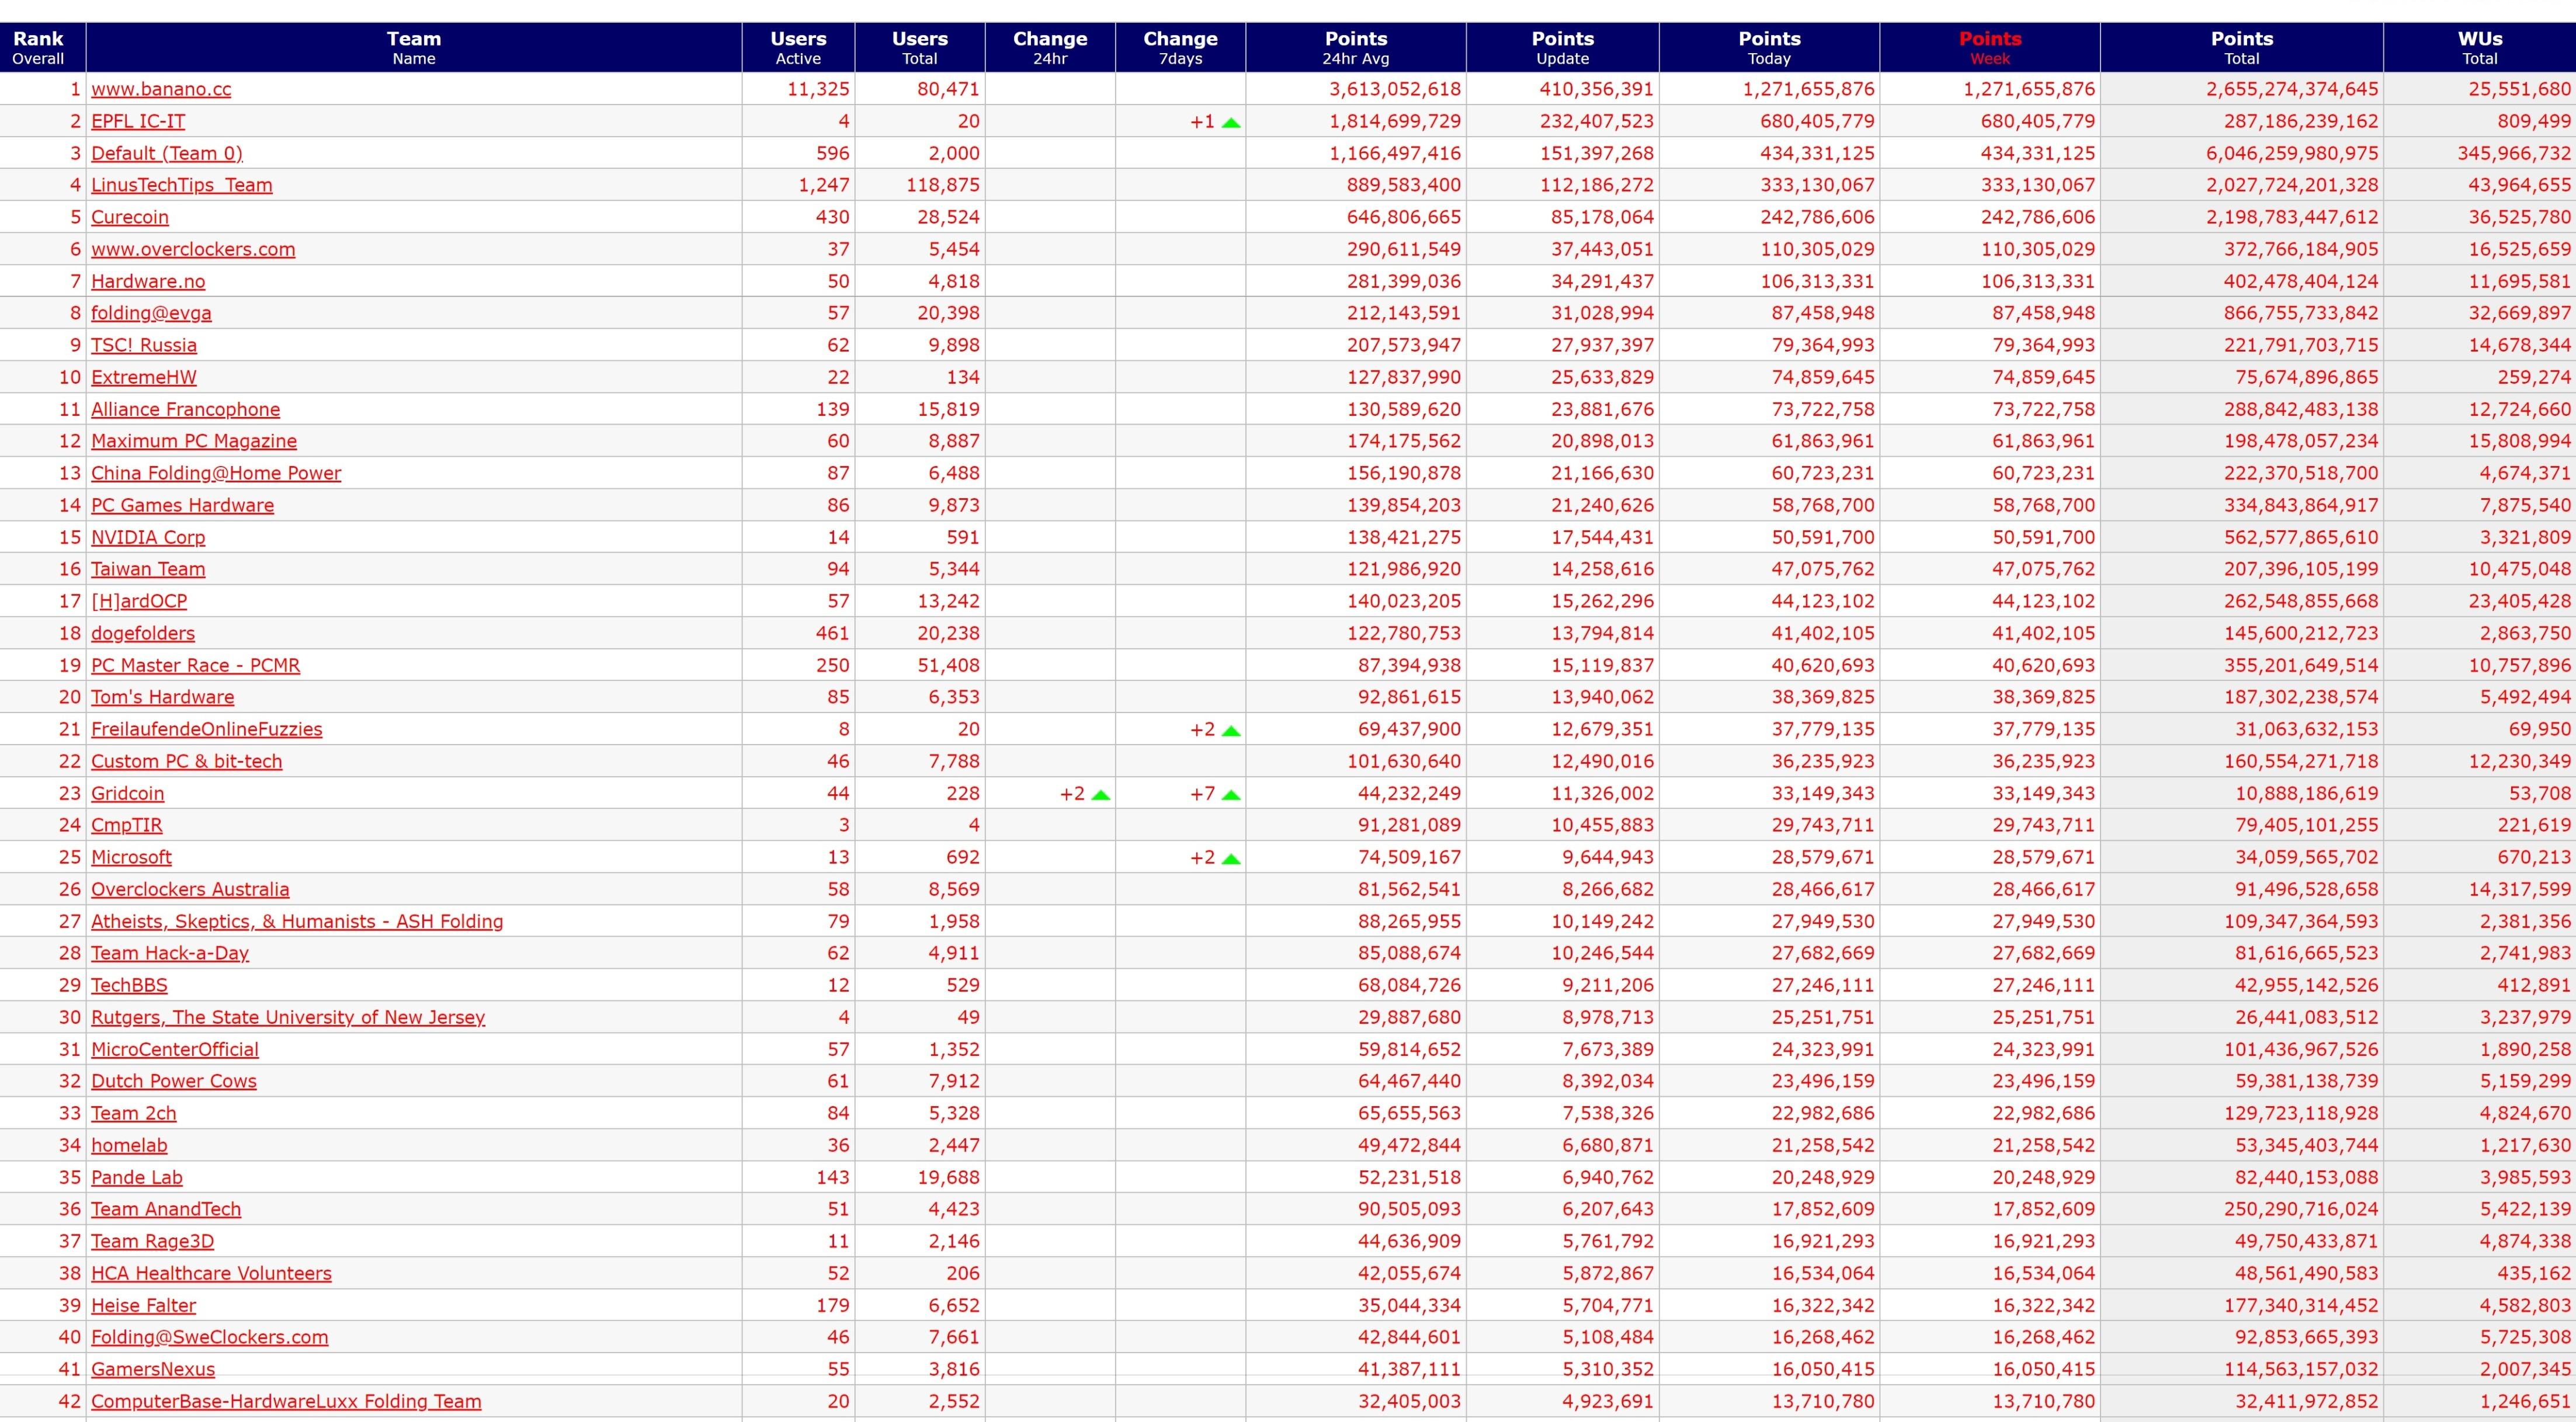Select banano.cc points total 2,655,274,374,645
The height and width of the screenshot is (1422, 2576).
point(2292,89)
